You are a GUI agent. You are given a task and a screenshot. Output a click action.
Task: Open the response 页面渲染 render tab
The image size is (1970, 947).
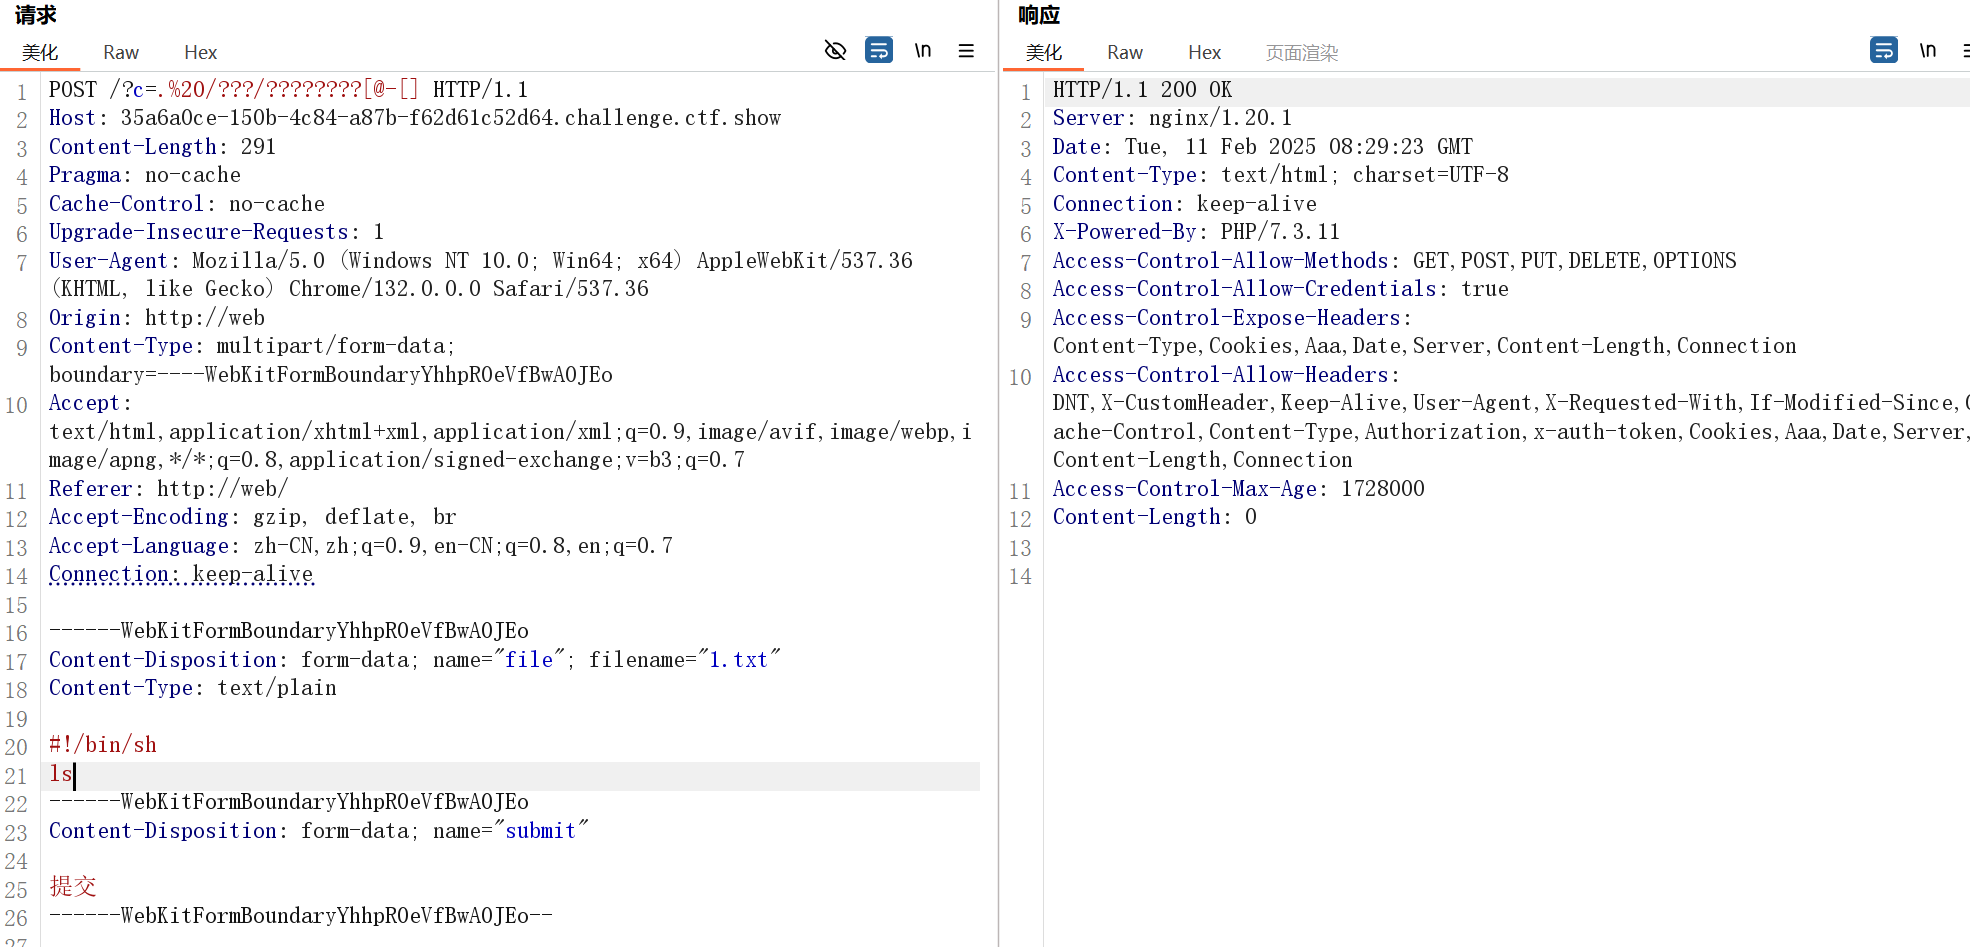[1301, 52]
